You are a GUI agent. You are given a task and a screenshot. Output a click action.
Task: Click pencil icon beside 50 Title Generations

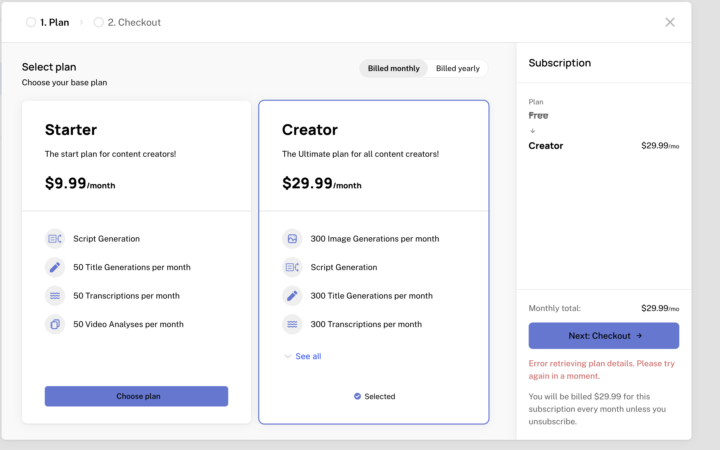click(55, 267)
